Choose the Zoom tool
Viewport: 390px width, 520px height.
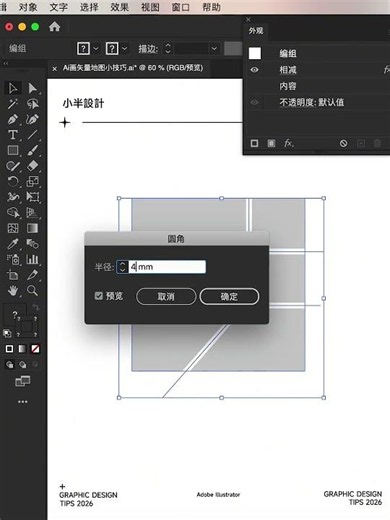coord(32,291)
